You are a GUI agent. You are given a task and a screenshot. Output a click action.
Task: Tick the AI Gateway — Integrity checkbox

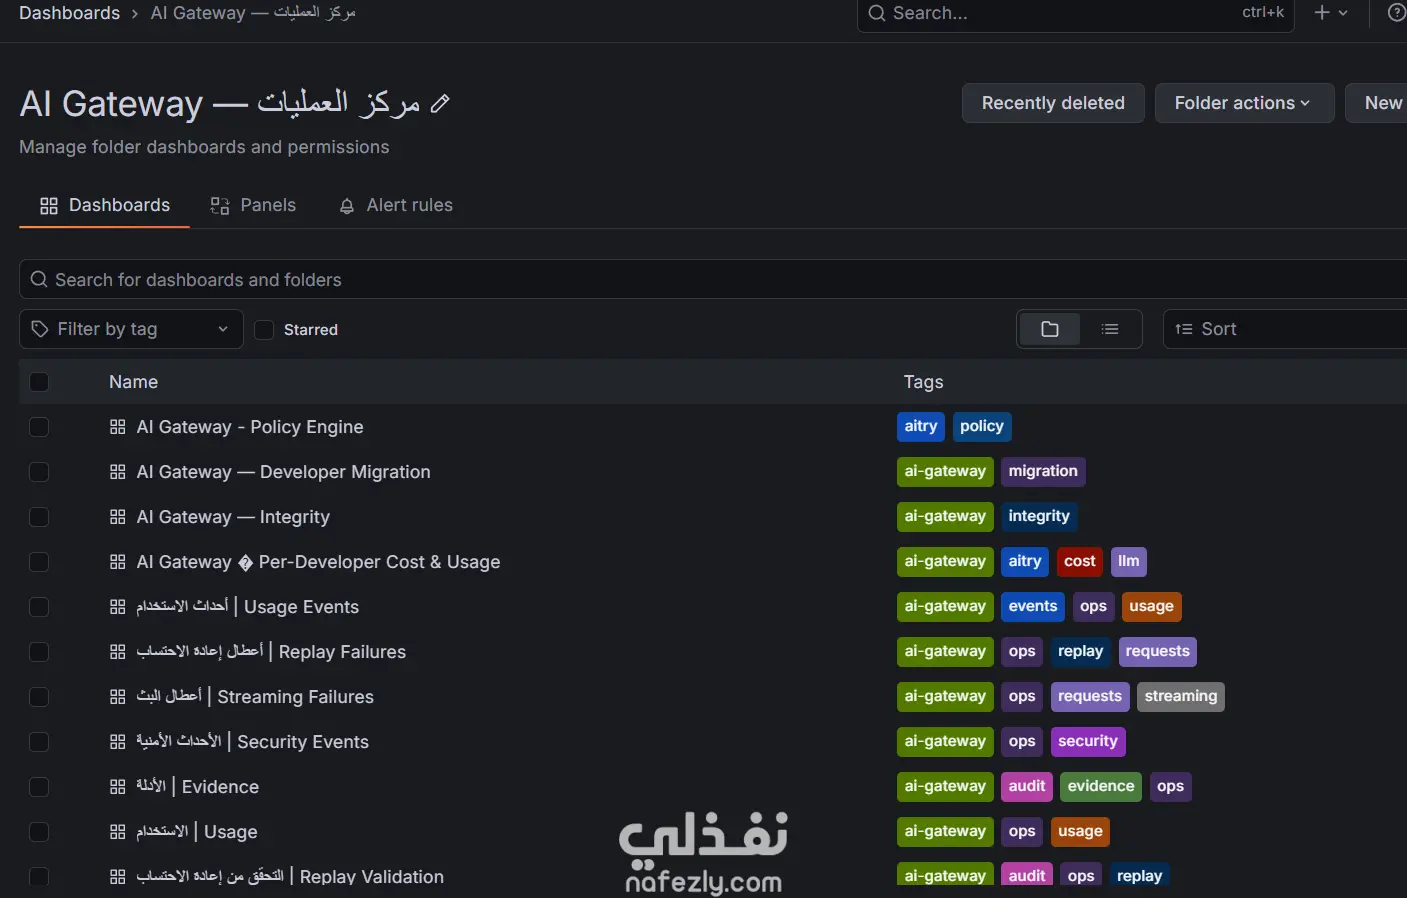39,517
